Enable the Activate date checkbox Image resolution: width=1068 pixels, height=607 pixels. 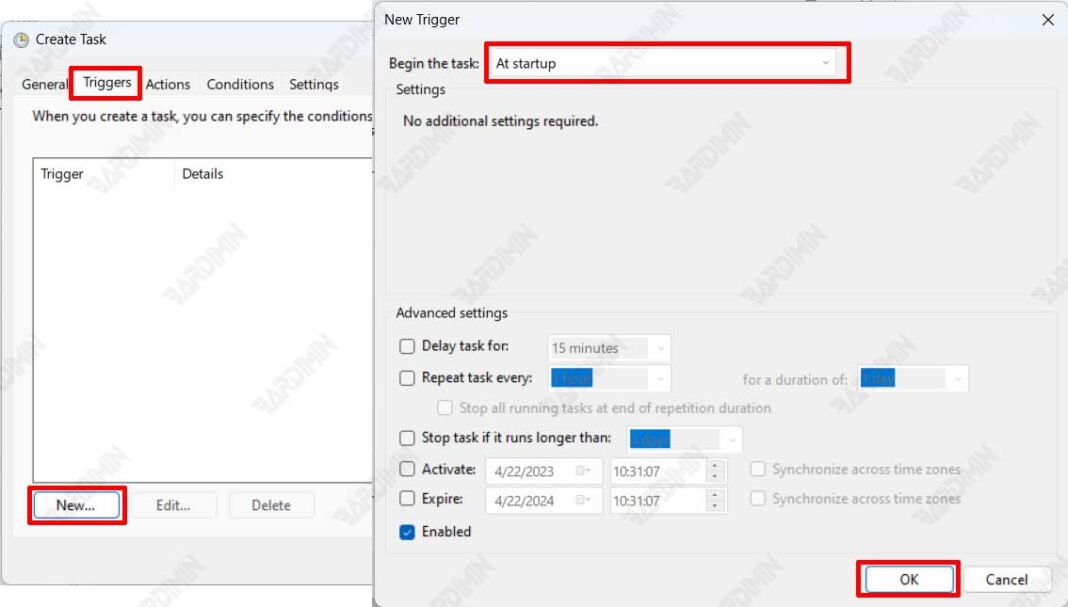[407, 469]
